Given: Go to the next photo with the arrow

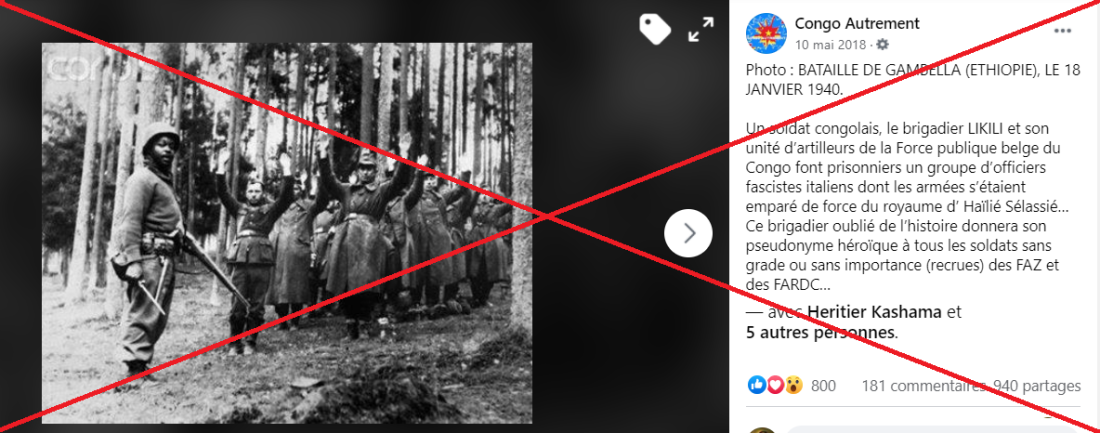Looking at the screenshot, I should pyautogui.click(x=688, y=233).
